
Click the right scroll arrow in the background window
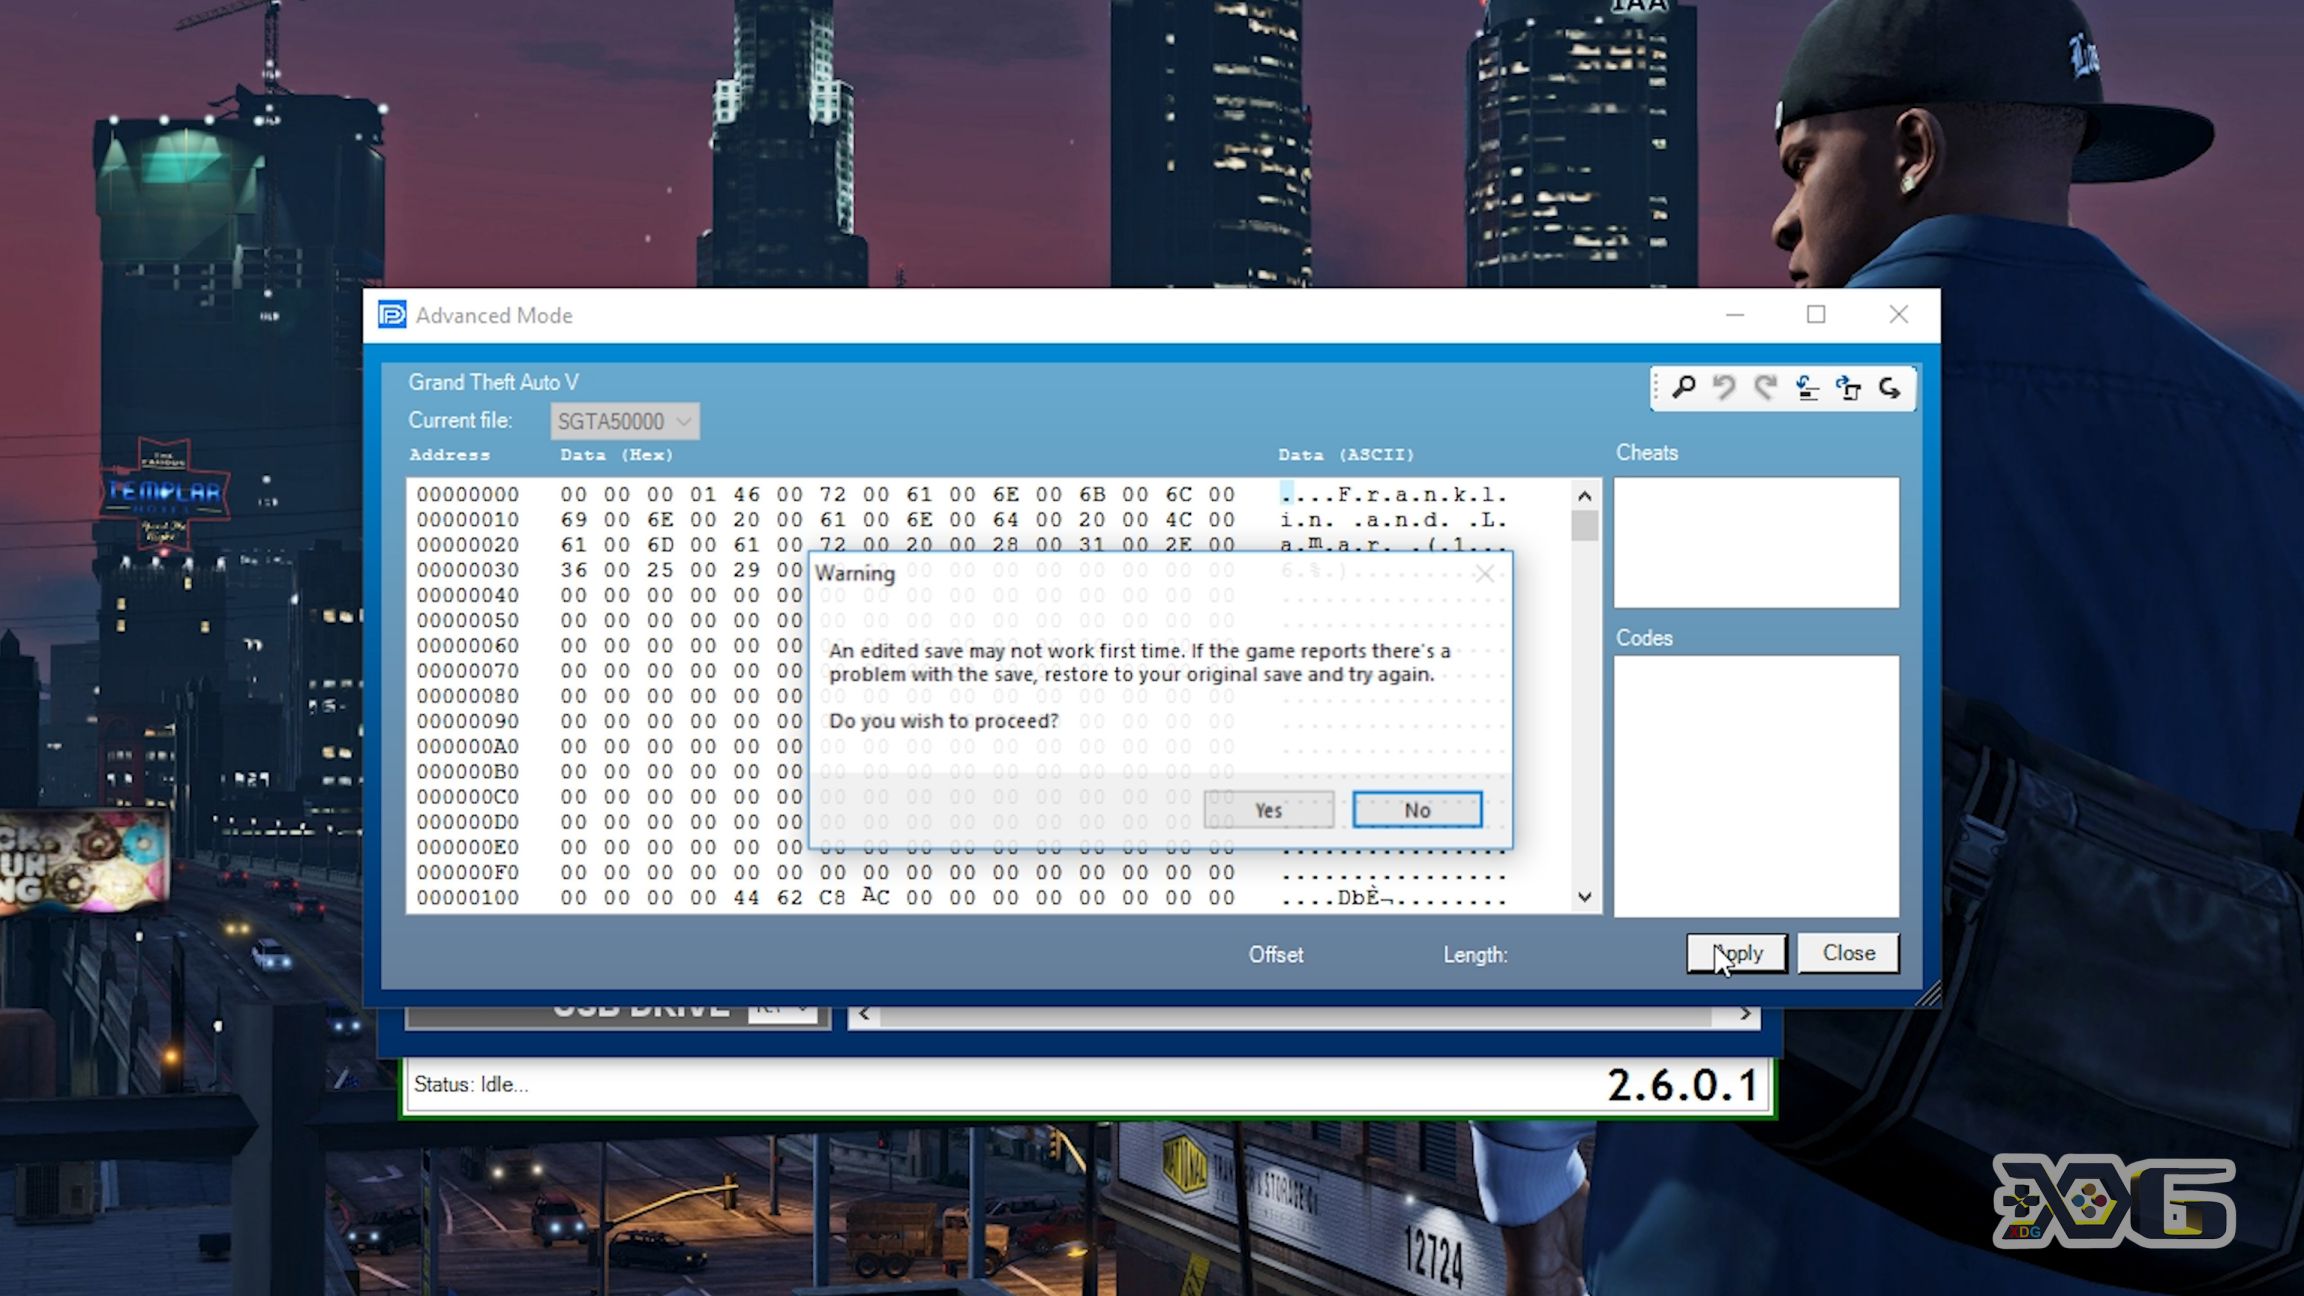click(x=1745, y=1015)
